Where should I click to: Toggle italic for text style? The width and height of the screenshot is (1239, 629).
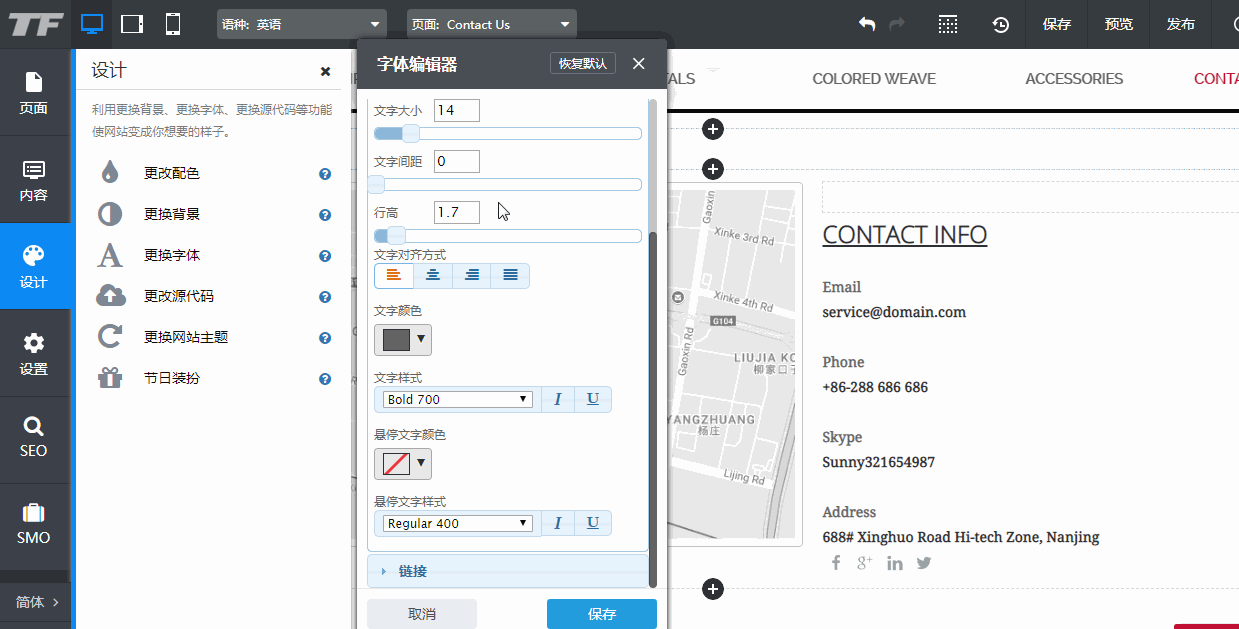coord(558,399)
